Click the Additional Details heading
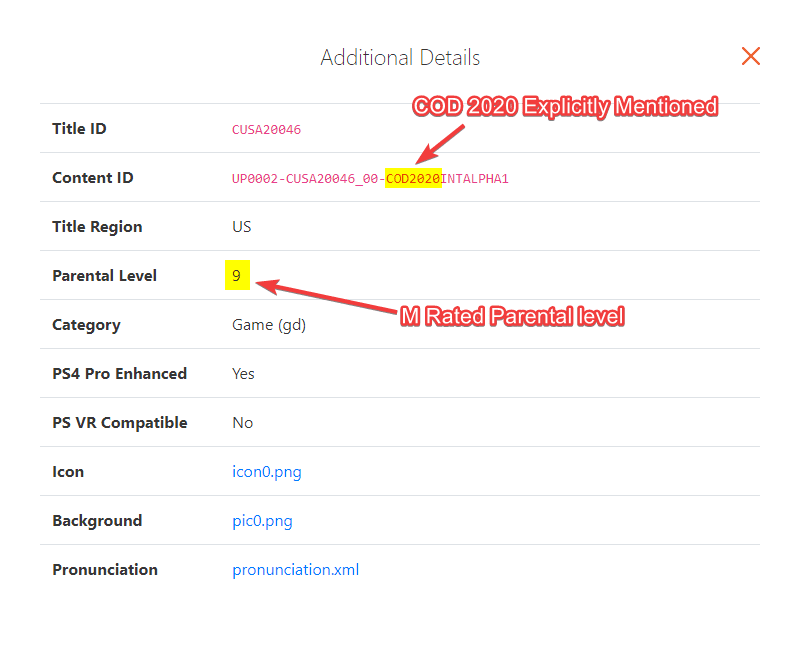Viewport: 800px width, 649px height. [x=400, y=58]
